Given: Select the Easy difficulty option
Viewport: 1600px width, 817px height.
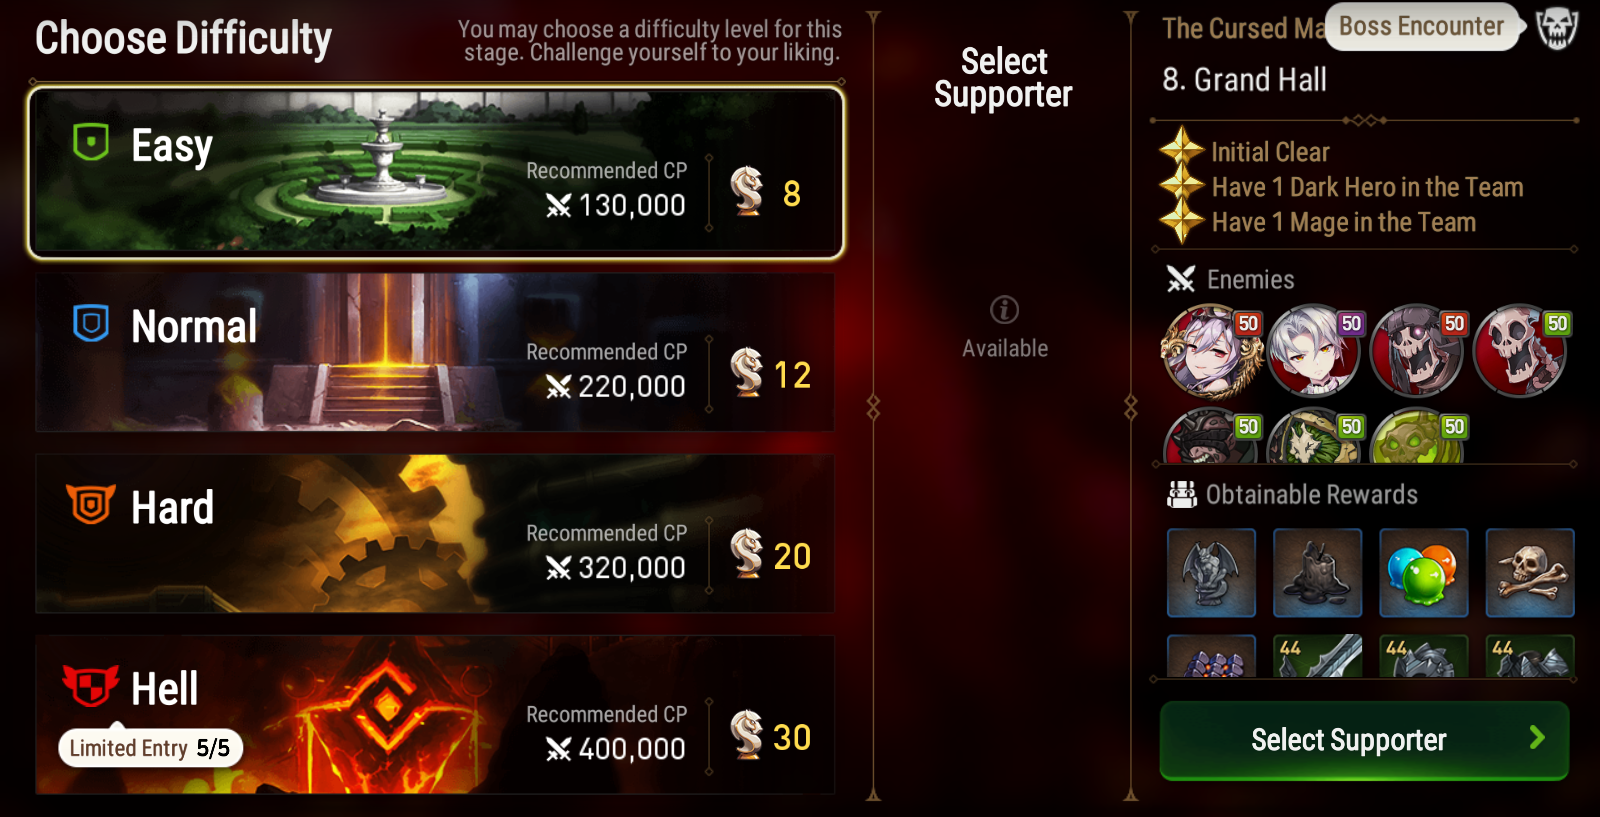Looking at the screenshot, I should click(x=435, y=172).
